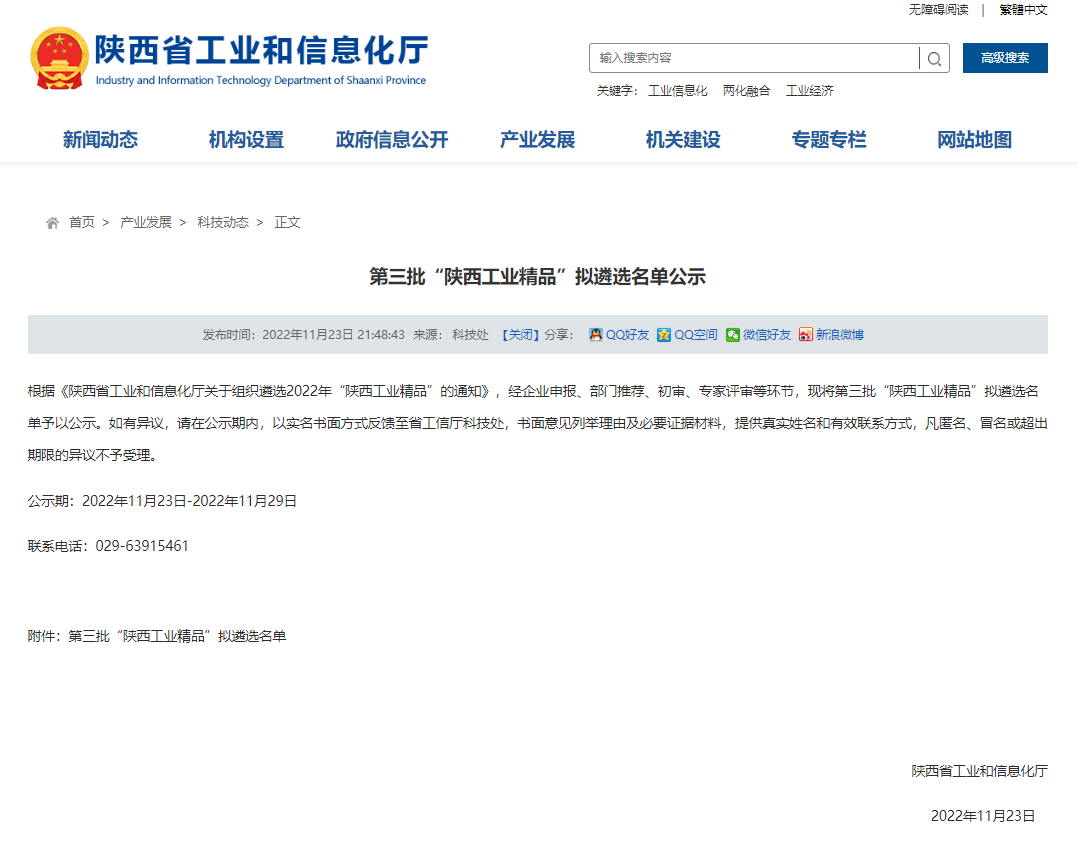
Task: Click the article title 第三批“陕西工业精品”拟遴选名单公示
Action: 538,276
